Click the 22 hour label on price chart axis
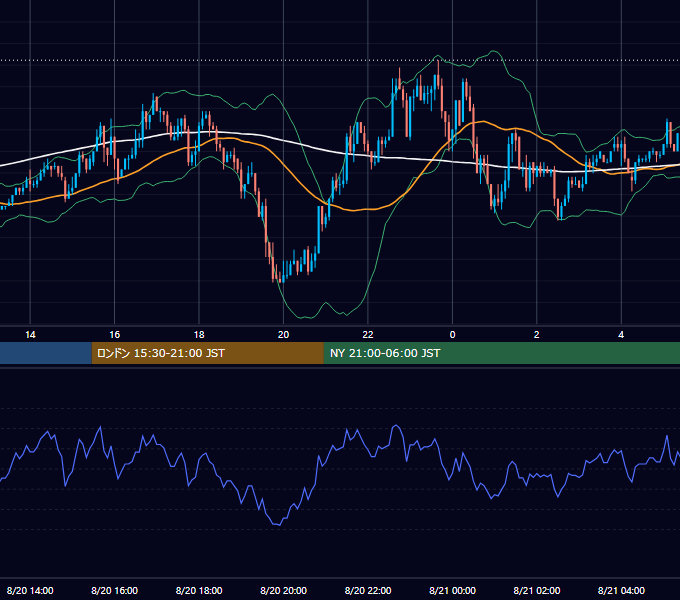This screenshot has height=600, width=680. pyautogui.click(x=368, y=335)
